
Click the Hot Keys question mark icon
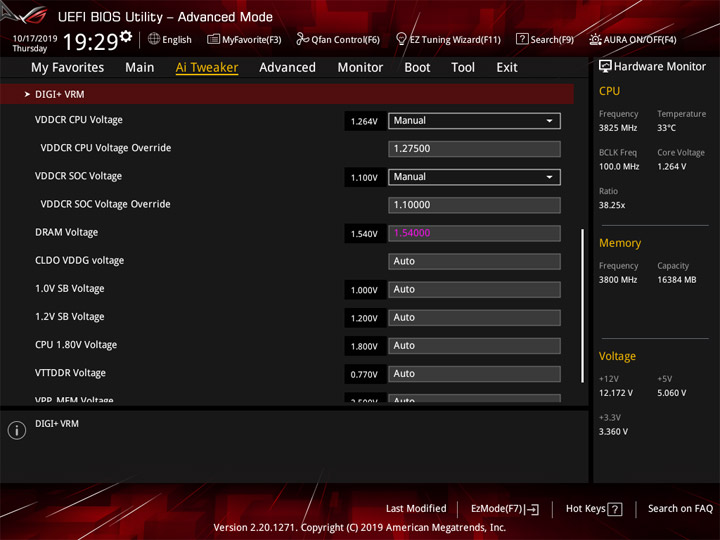tap(615, 509)
